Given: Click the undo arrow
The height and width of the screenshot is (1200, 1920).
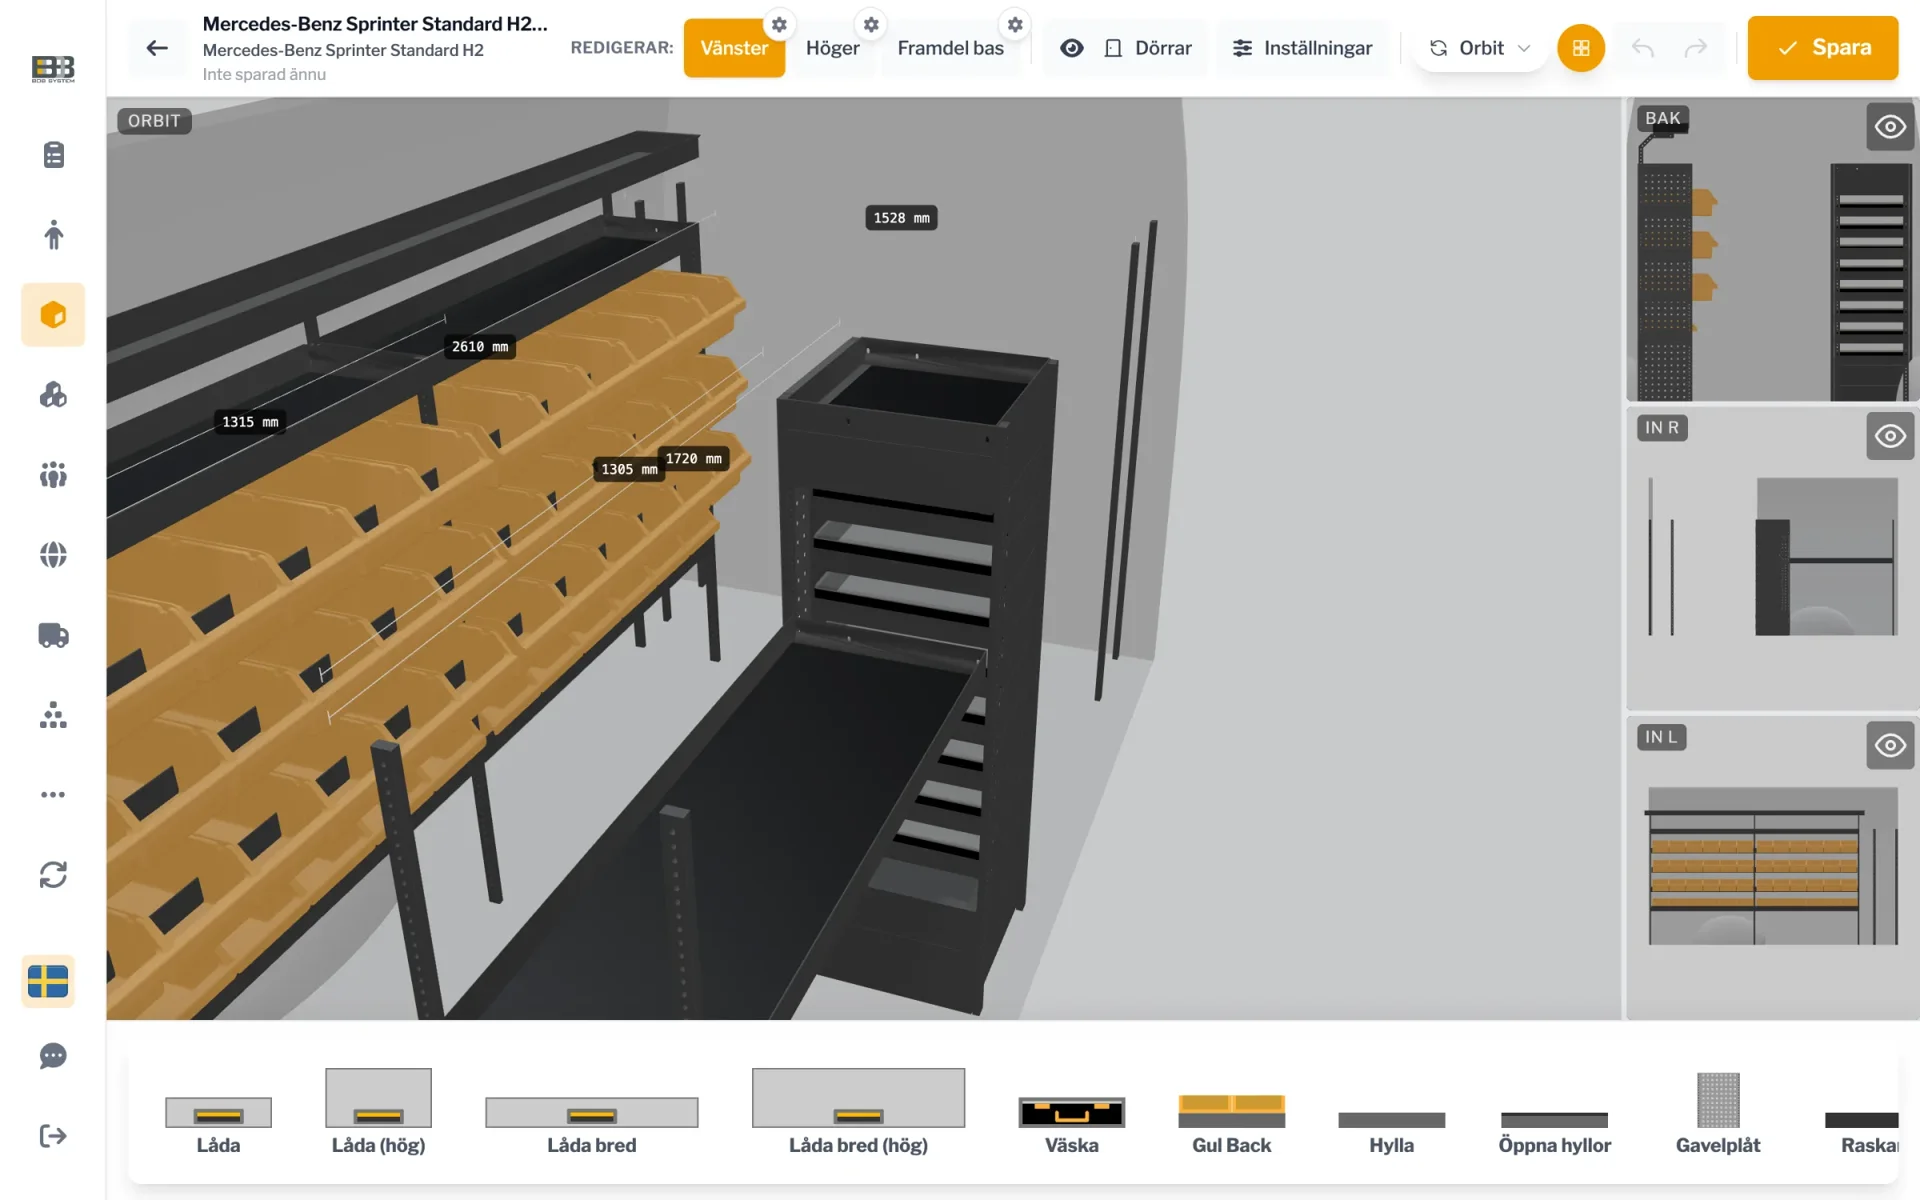Looking at the screenshot, I should pyautogui.click(x=1643, y=48).
